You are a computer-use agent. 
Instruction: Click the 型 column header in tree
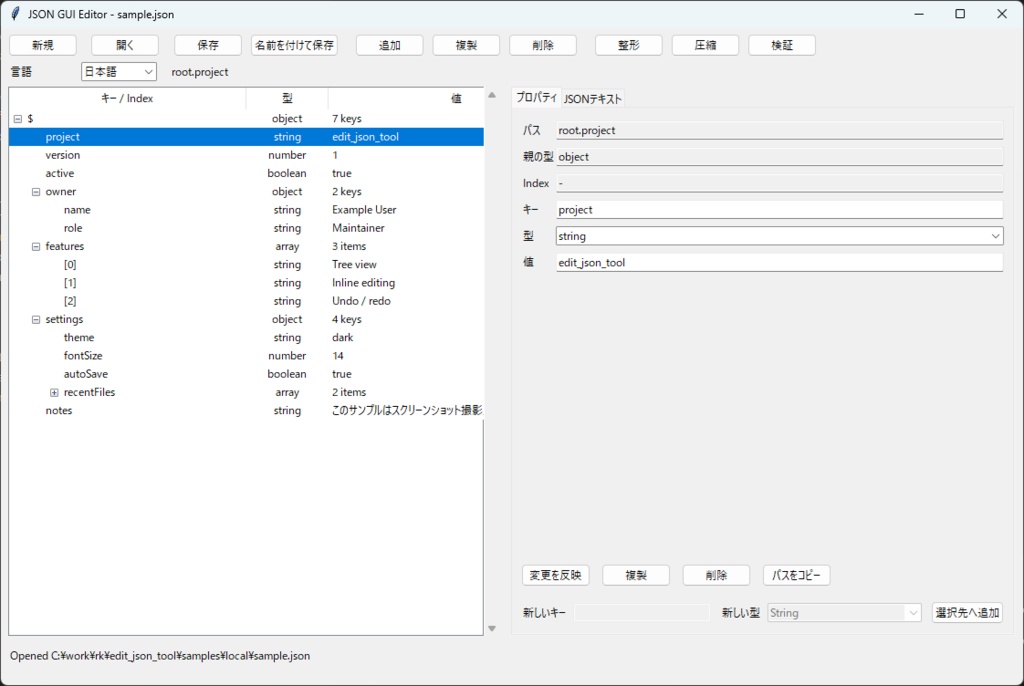coord(287,99)
